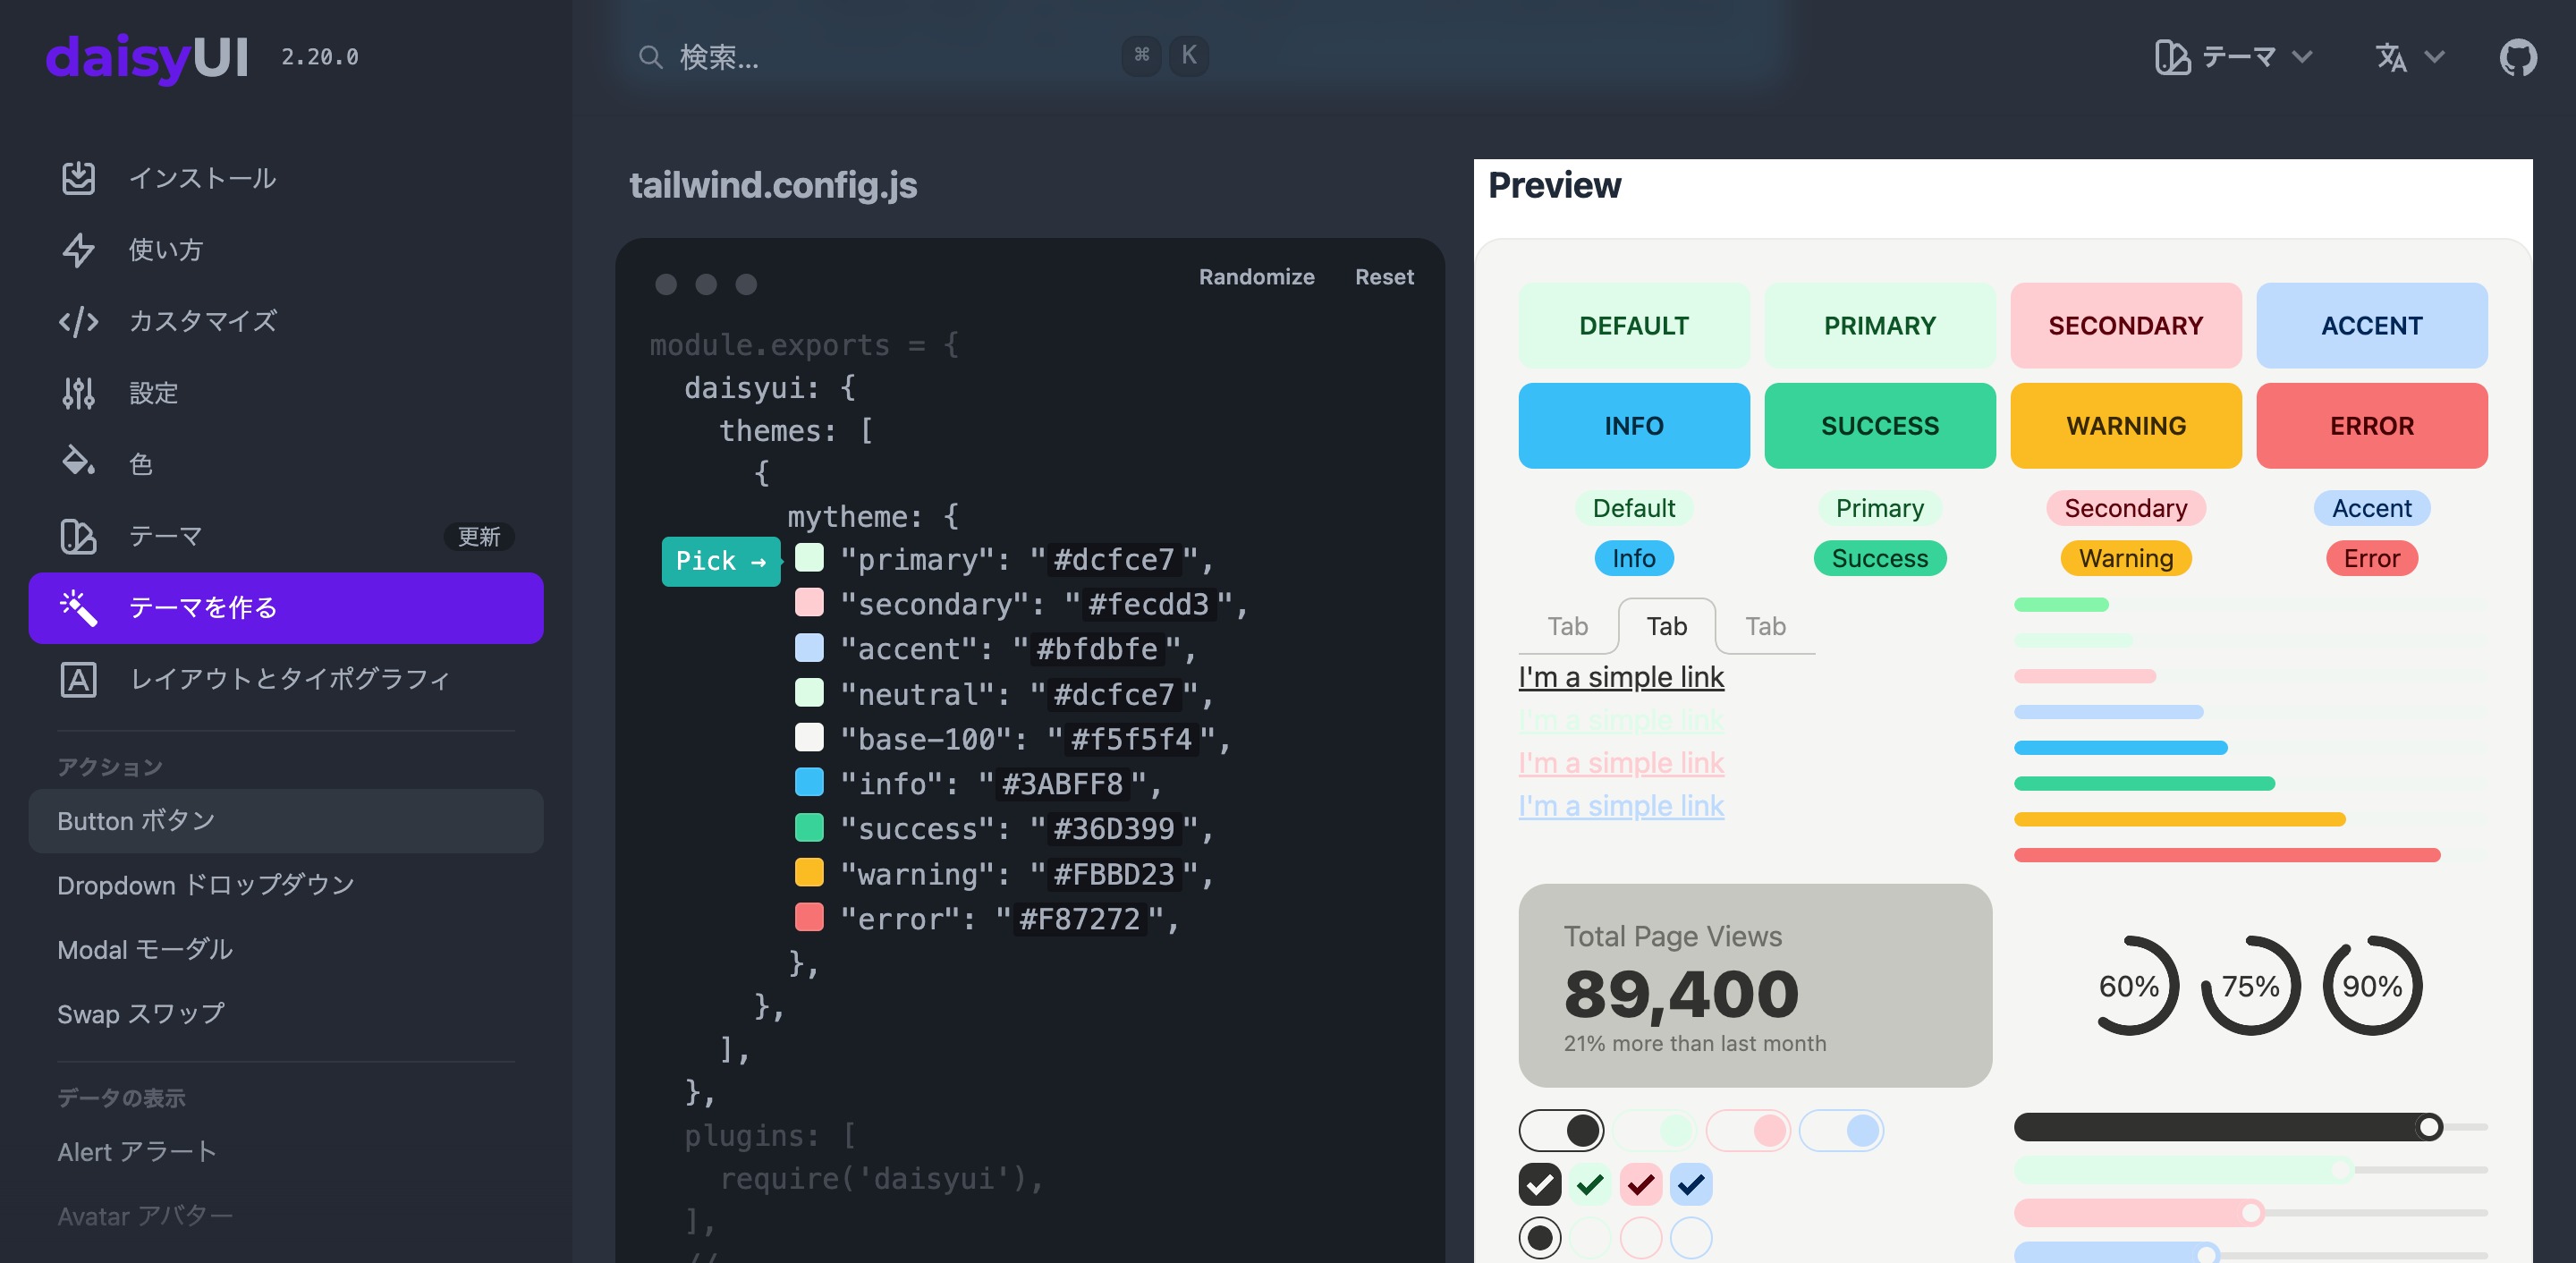Image resolution: width=2576 pixels, height=1263 pixels.
Task: Click the code brackets icon beside カスタマイズ
Action: tap(78, 321)
